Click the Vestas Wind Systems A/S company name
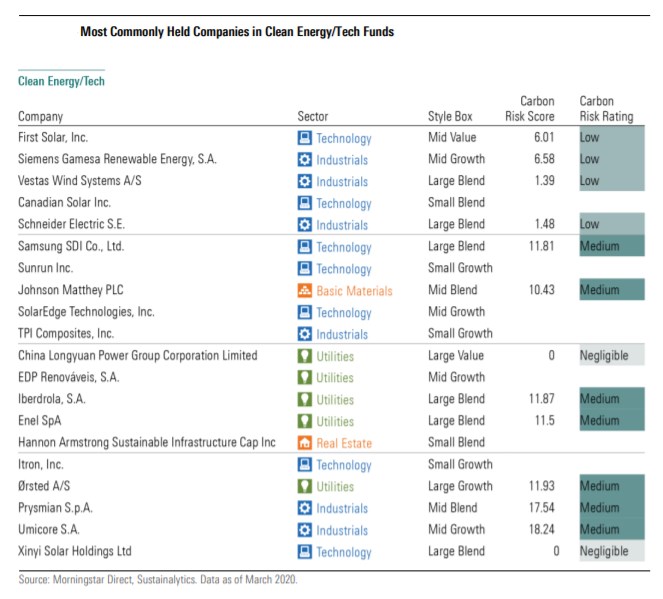The width and height of the screenshot is (663, 599). (x=80, y=181)
